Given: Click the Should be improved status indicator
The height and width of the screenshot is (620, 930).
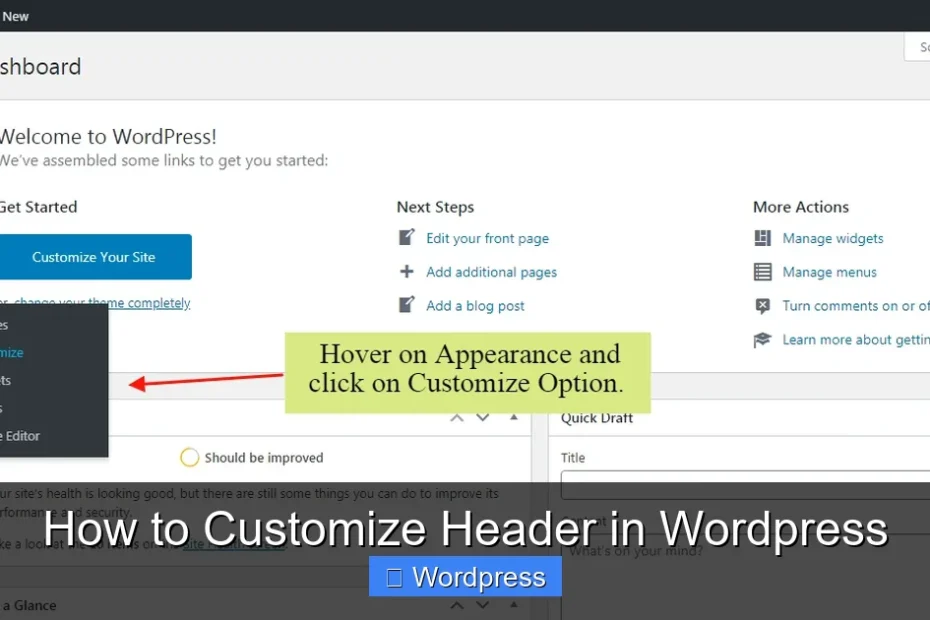Looking at the screenshot, I should click(252, 457).
